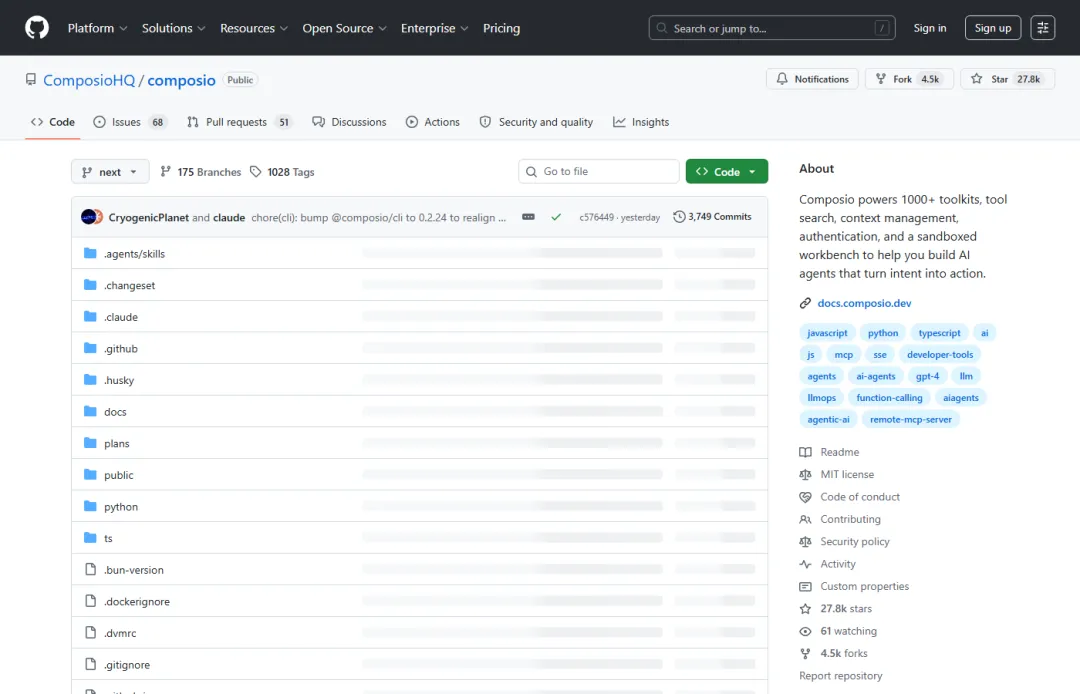1080x694 pixels.
Task: Click the Notifications bell button
Action: pos(812,79)
